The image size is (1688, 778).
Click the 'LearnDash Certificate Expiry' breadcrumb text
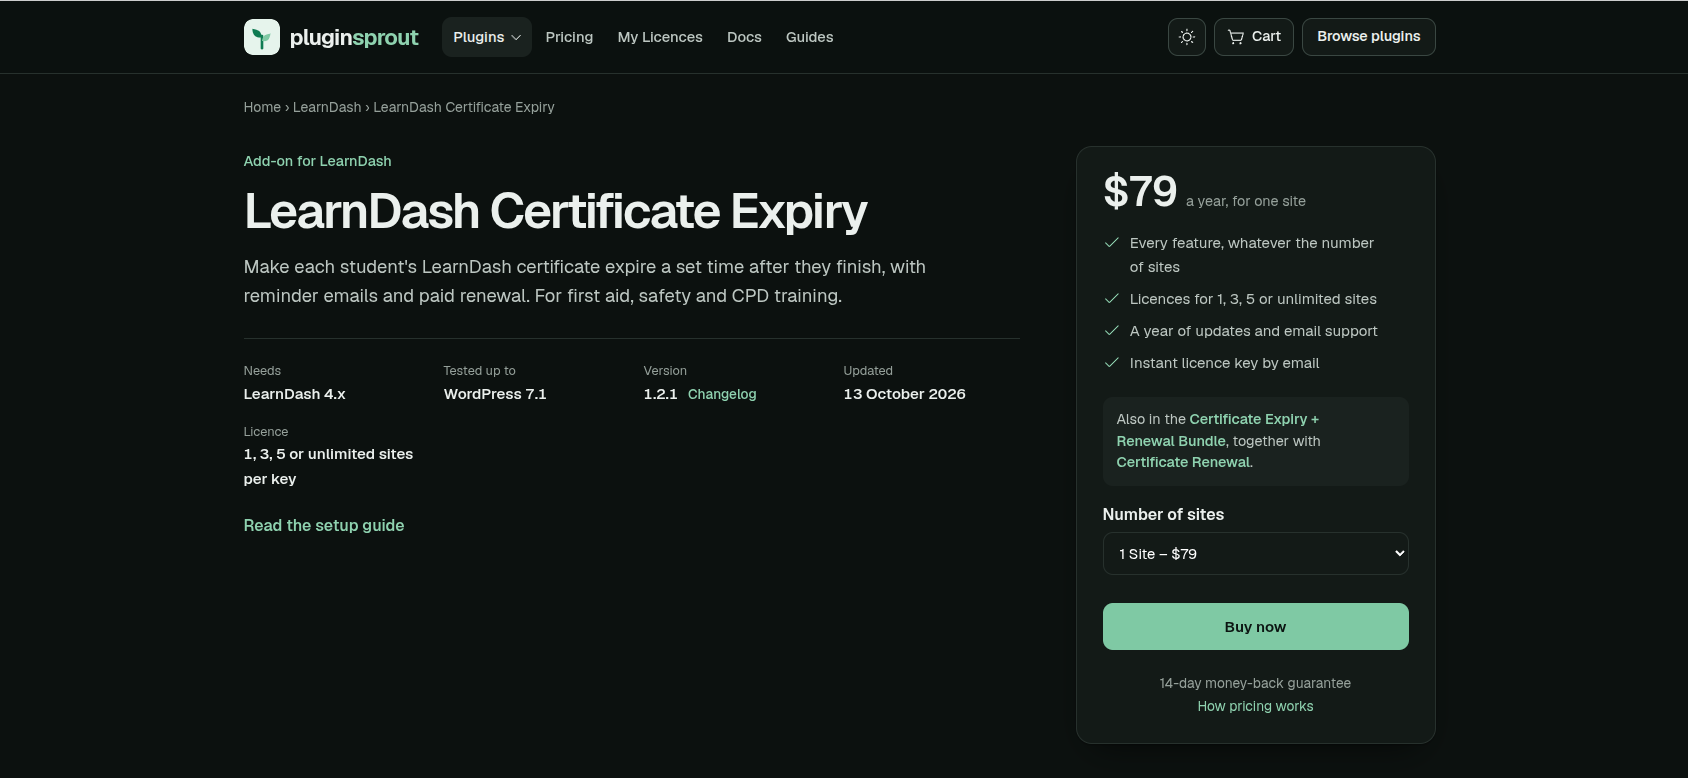pyautogui.click(x=464, y=107)
